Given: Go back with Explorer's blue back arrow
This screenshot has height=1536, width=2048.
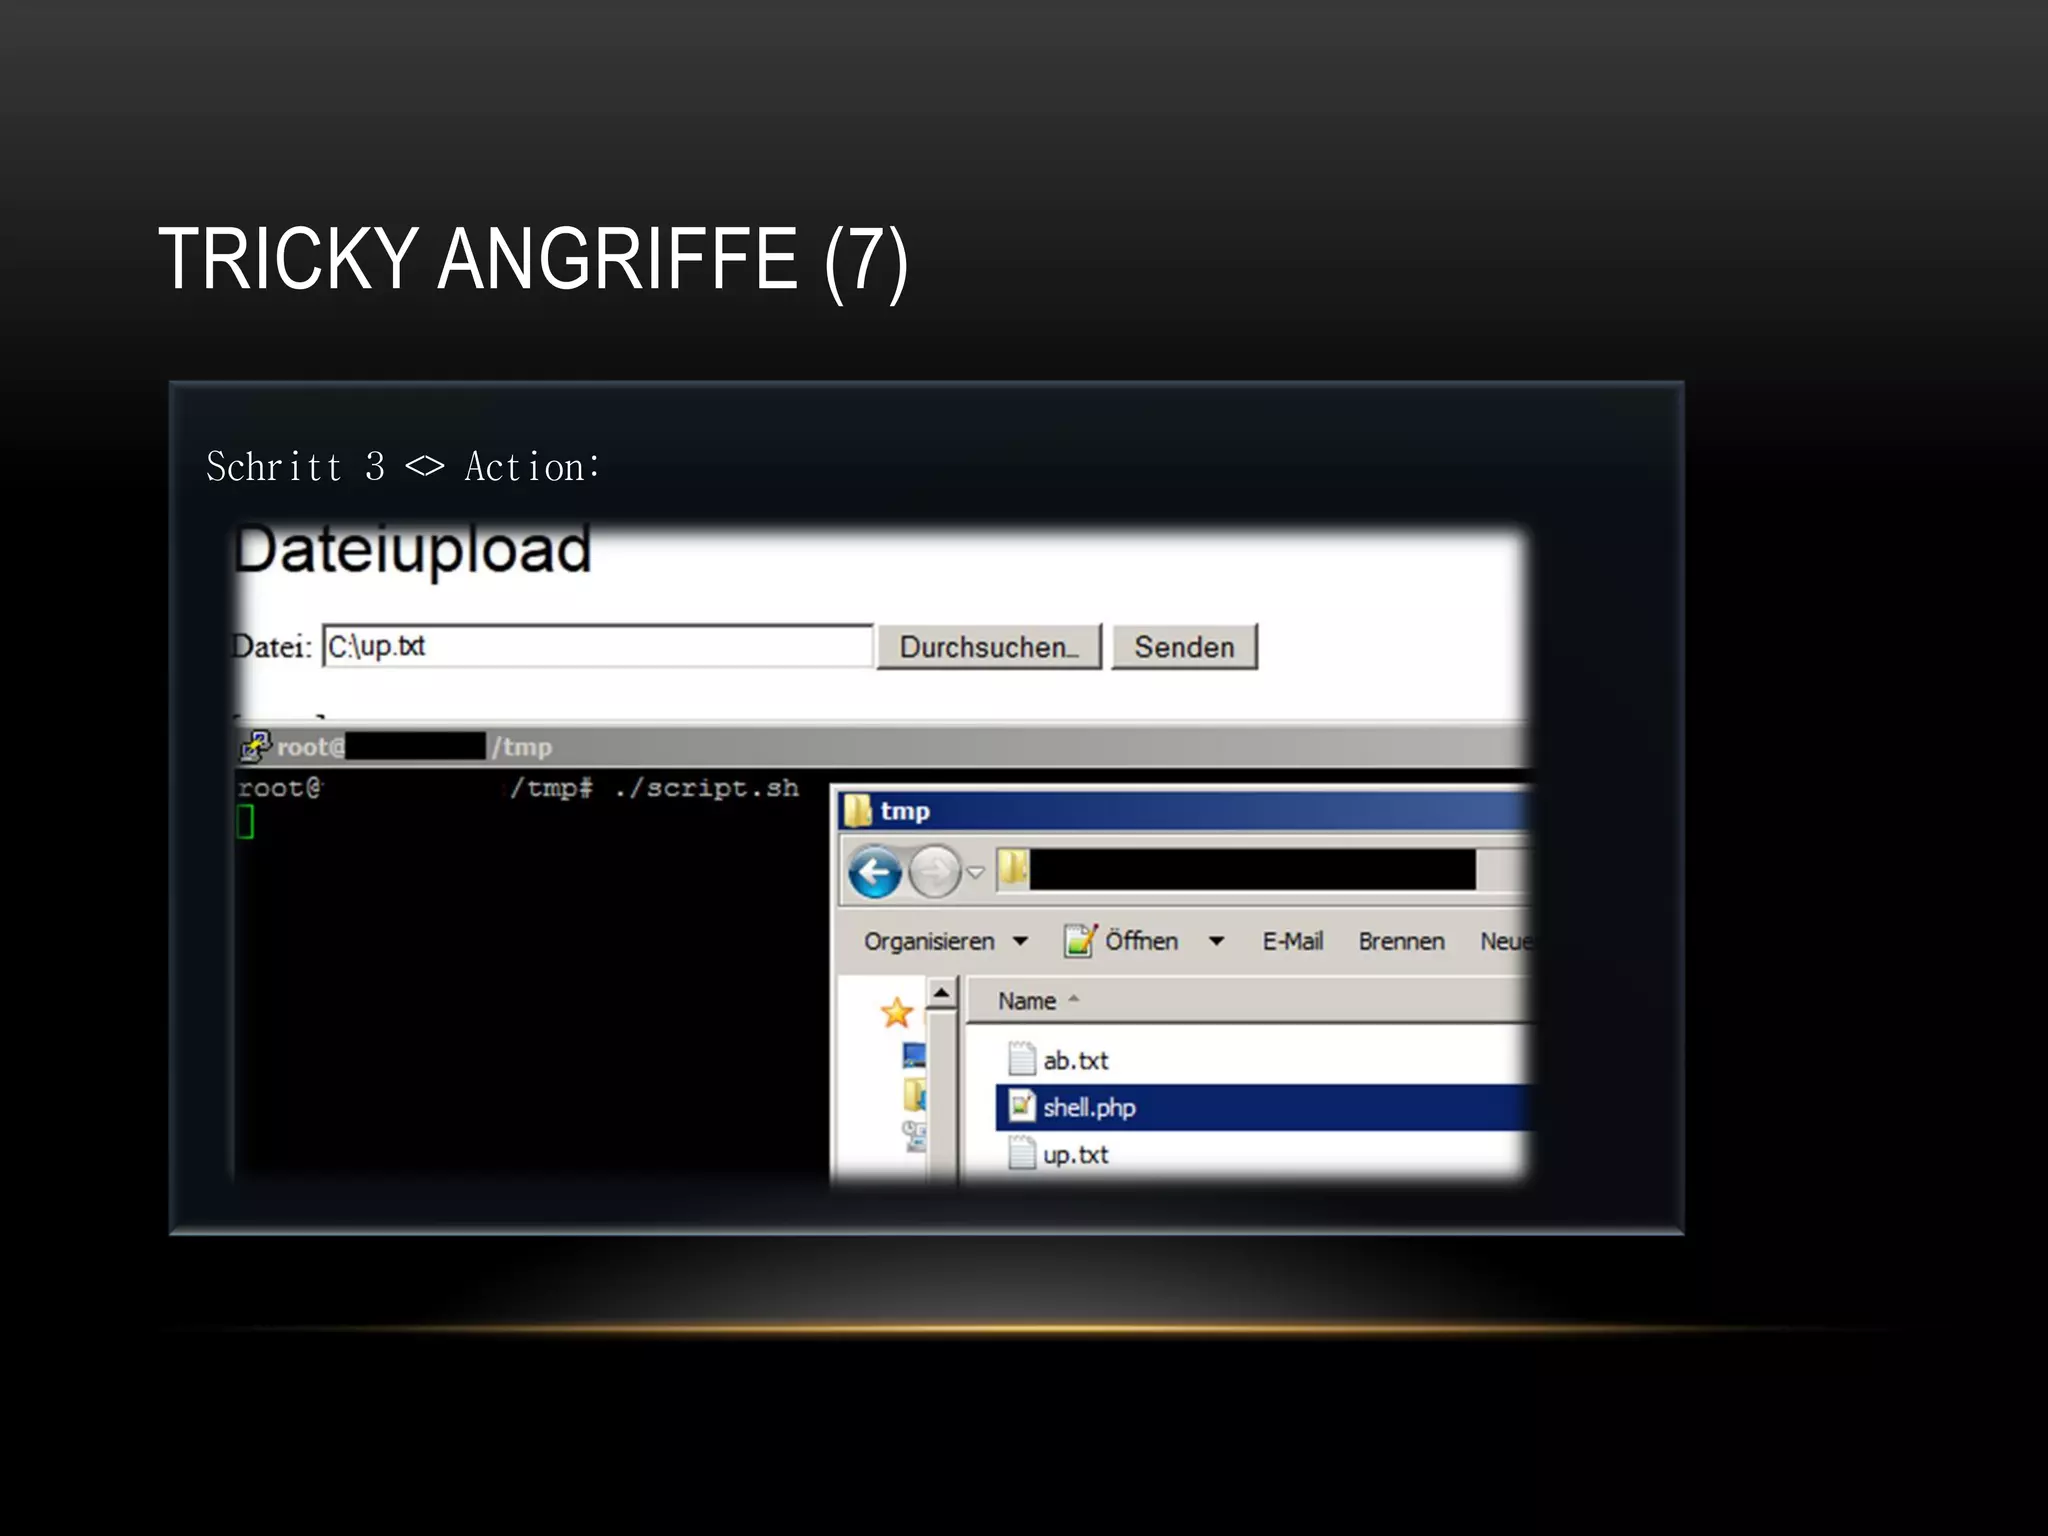Looking at the screenshot, I should [x=875, y=873].
